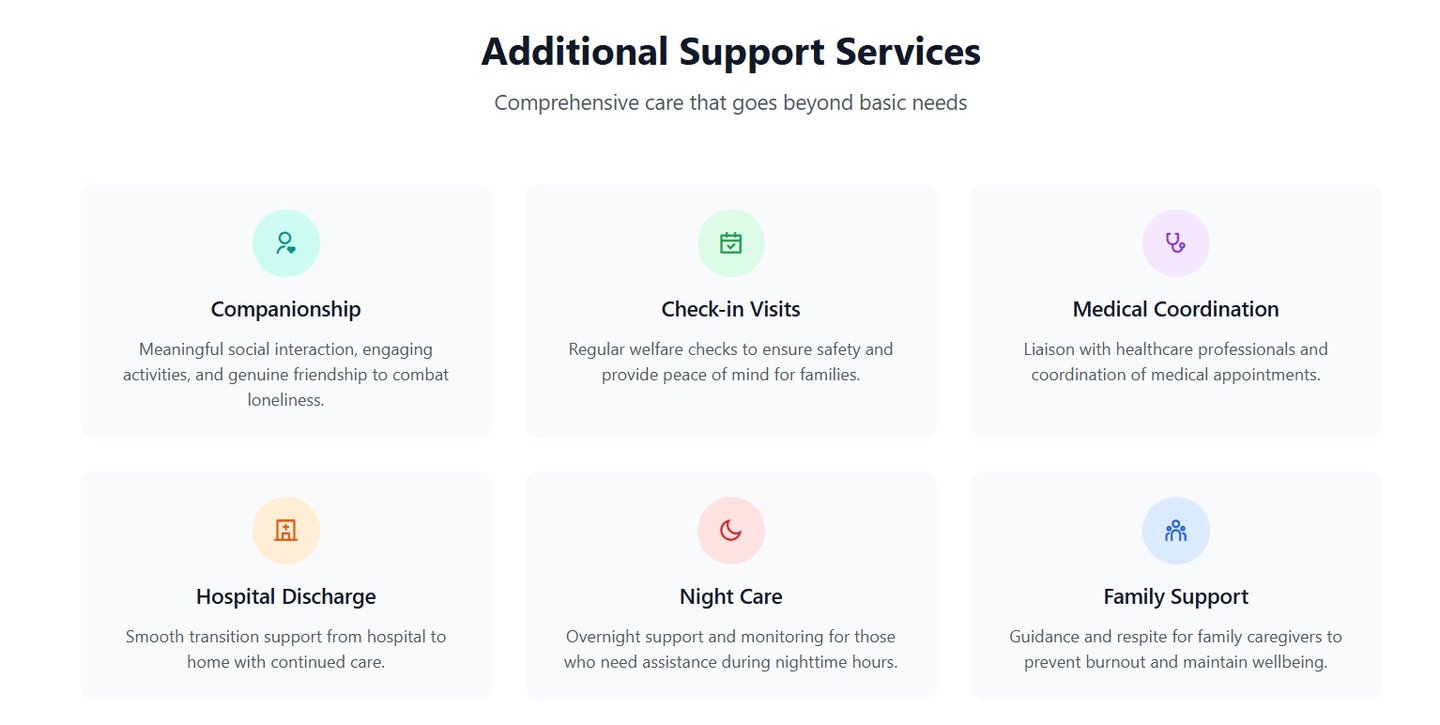The width and height of the screenshot is (1440, 725).
Task: Click the overnight support and monitoring text
Action: point(731,649)
